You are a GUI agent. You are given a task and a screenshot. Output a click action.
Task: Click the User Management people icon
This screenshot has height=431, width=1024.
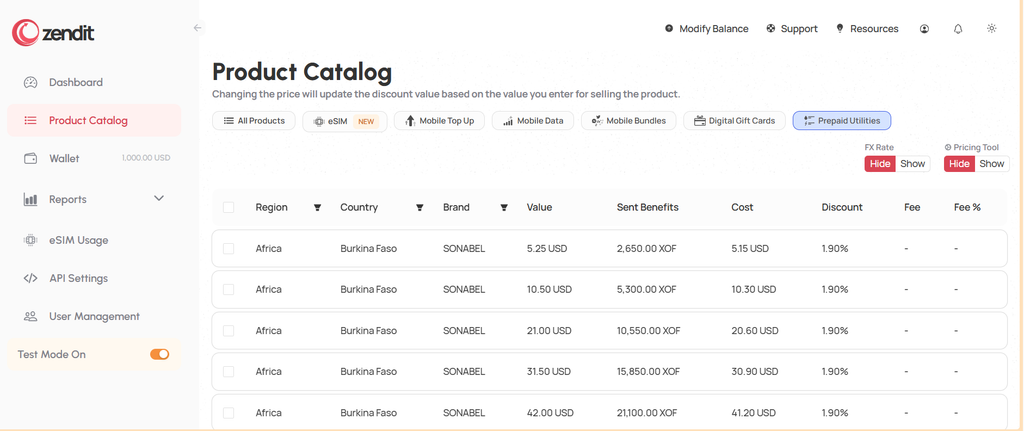pos(30,316)
